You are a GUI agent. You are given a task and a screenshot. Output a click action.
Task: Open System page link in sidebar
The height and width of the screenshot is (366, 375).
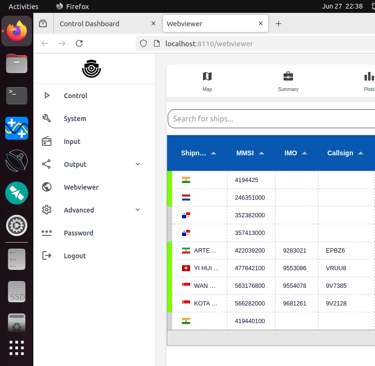(75, 118)
